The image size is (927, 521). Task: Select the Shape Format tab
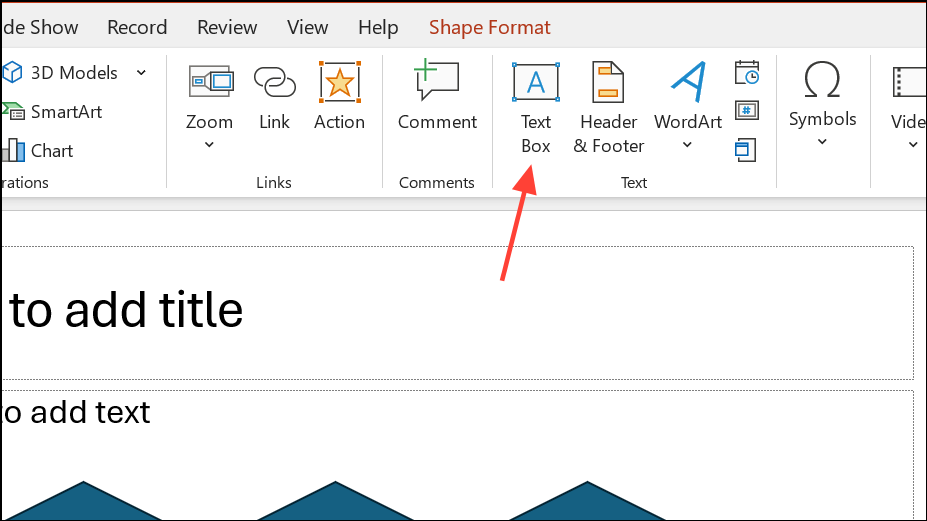(490, 27)
